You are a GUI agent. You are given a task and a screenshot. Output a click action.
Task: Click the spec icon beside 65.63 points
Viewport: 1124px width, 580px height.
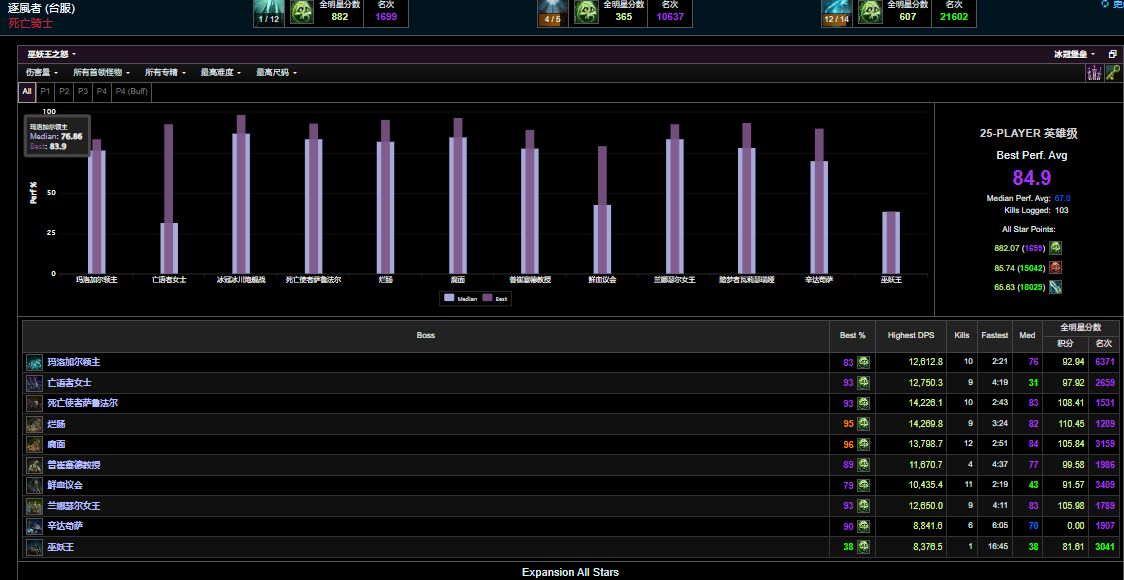[x=1055, y=287]
